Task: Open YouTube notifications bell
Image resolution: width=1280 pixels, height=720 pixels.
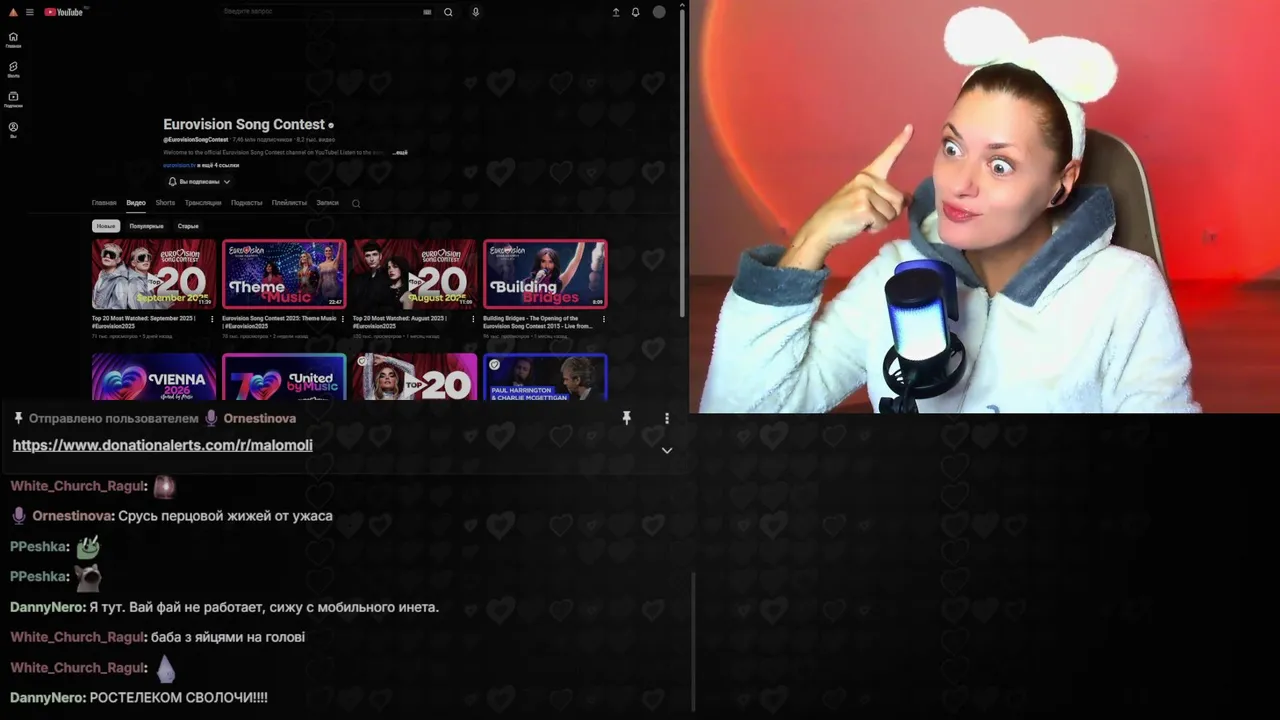Action: point(635,12)
